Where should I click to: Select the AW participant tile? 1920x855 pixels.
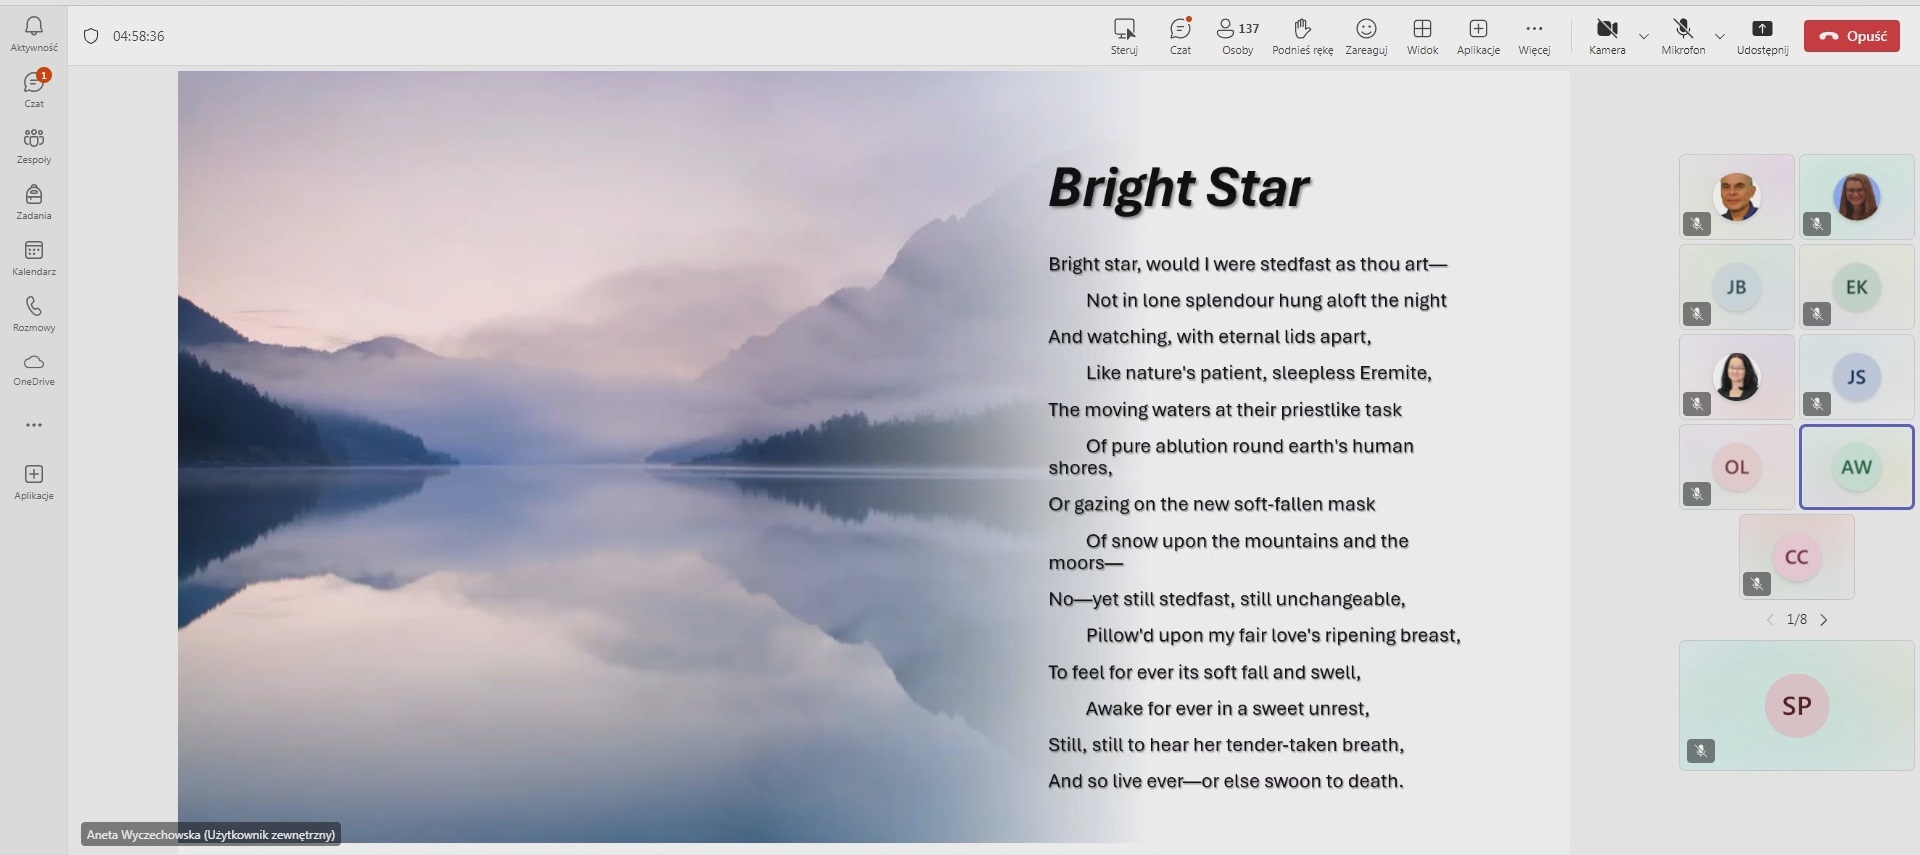coord(1857,467)
